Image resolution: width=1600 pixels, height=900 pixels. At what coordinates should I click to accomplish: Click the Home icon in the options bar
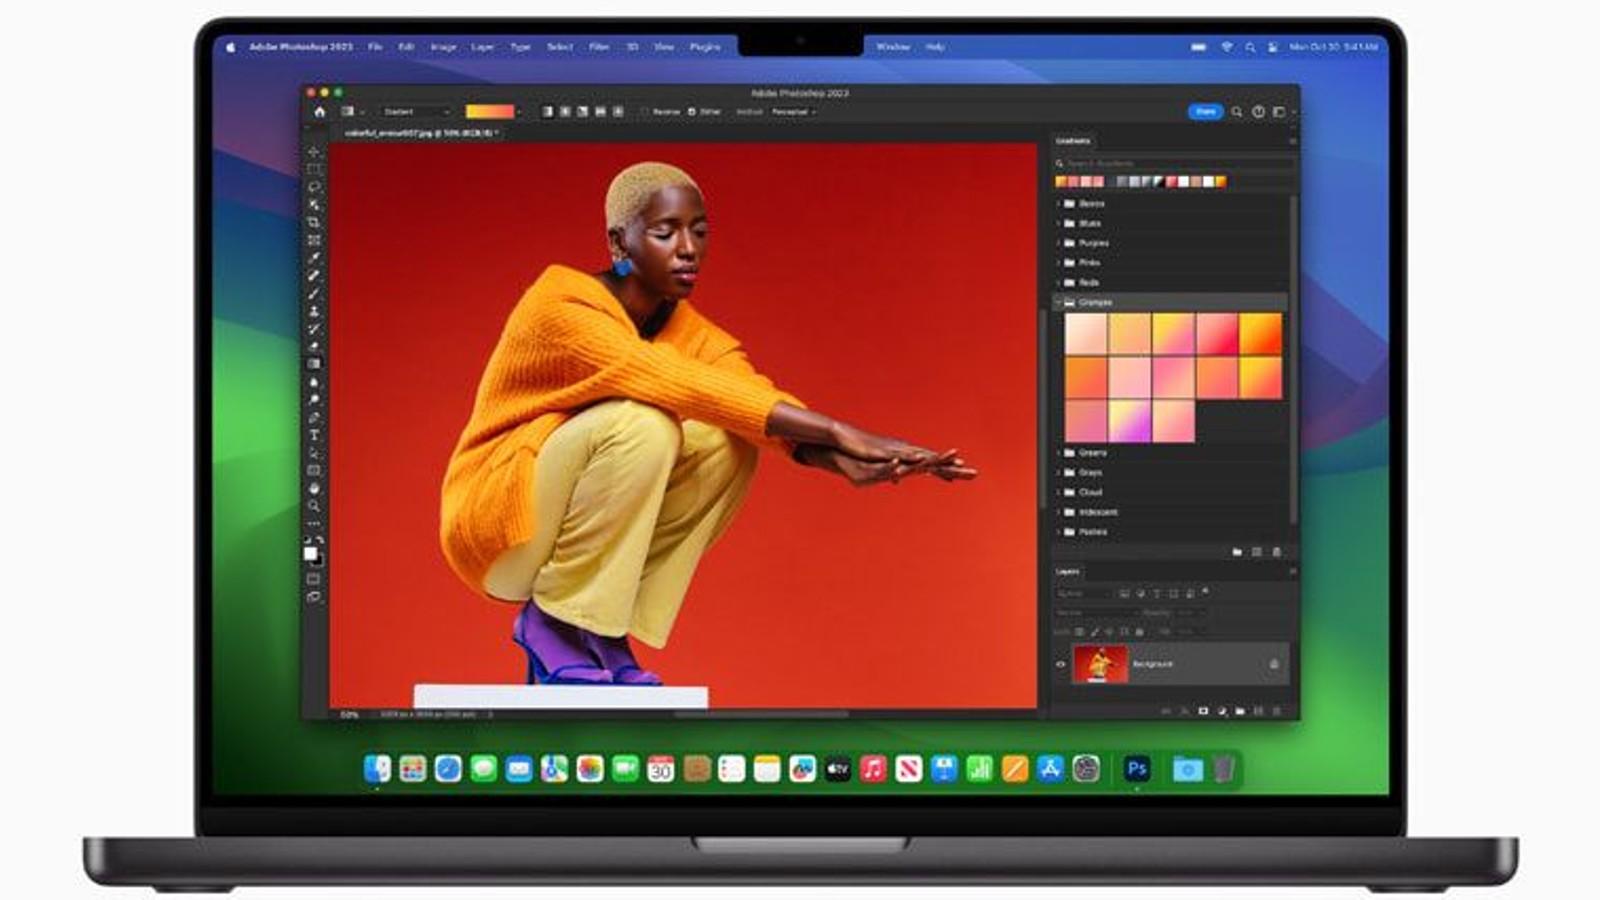pyautogui.click(x=320, y=112)
